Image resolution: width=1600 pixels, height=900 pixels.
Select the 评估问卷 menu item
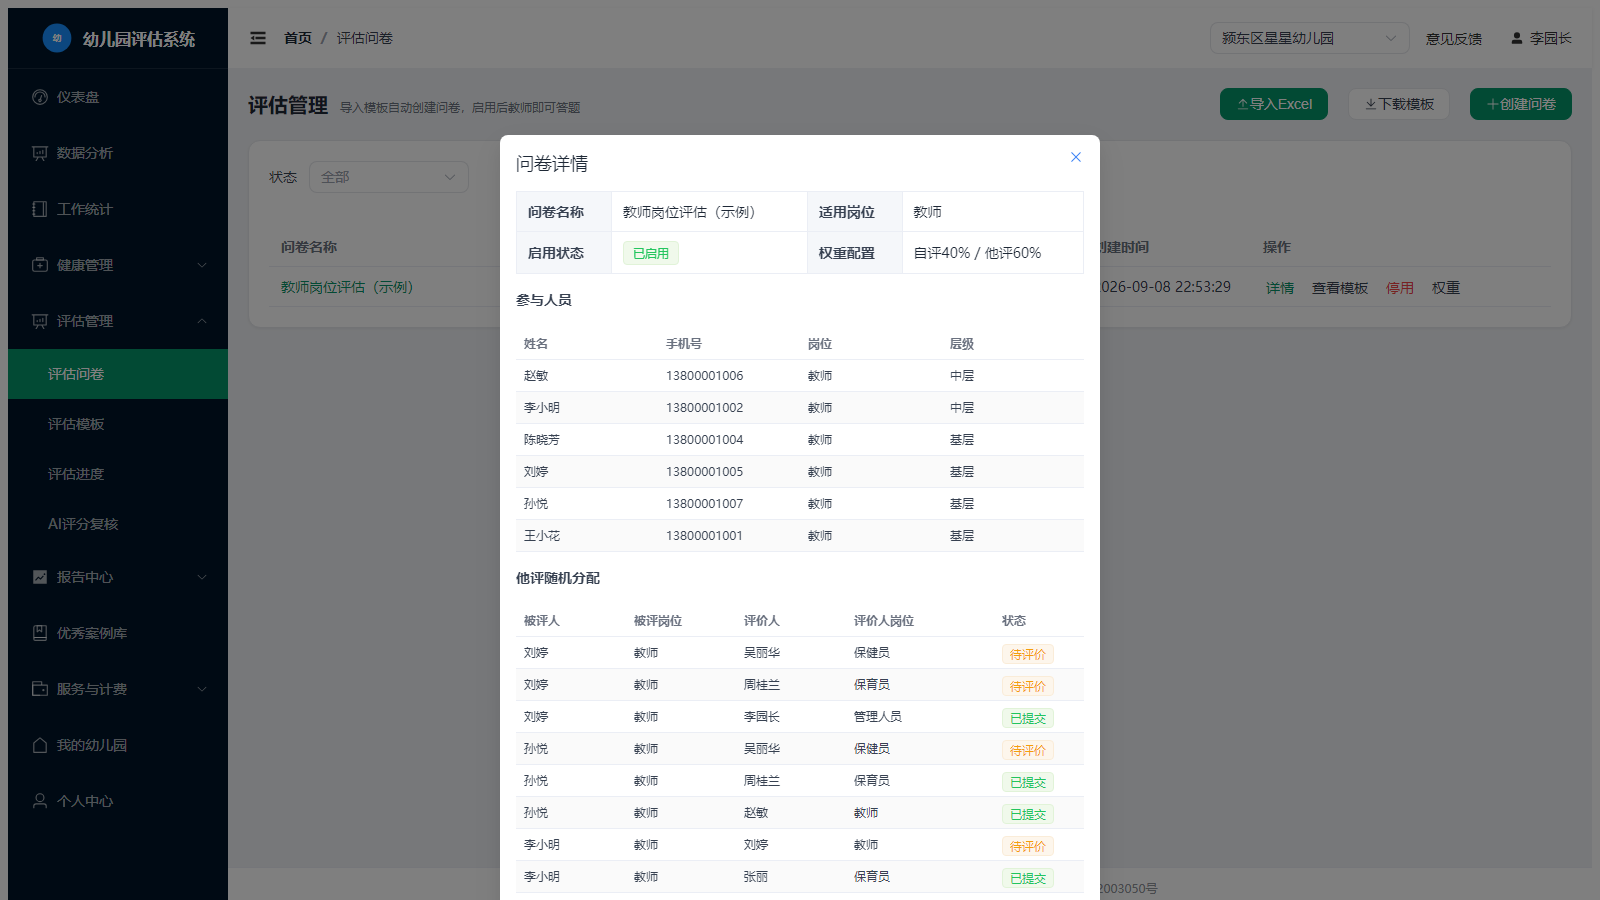(x=118, y=374)
